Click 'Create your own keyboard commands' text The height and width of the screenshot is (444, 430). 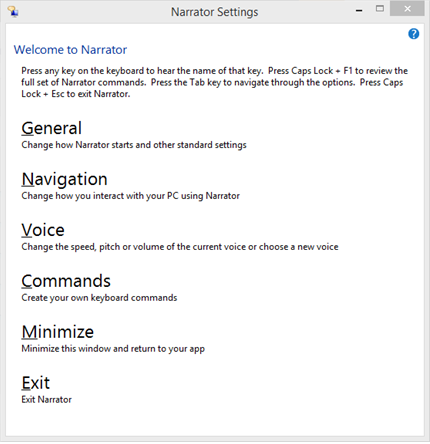(x=99, y=298)
